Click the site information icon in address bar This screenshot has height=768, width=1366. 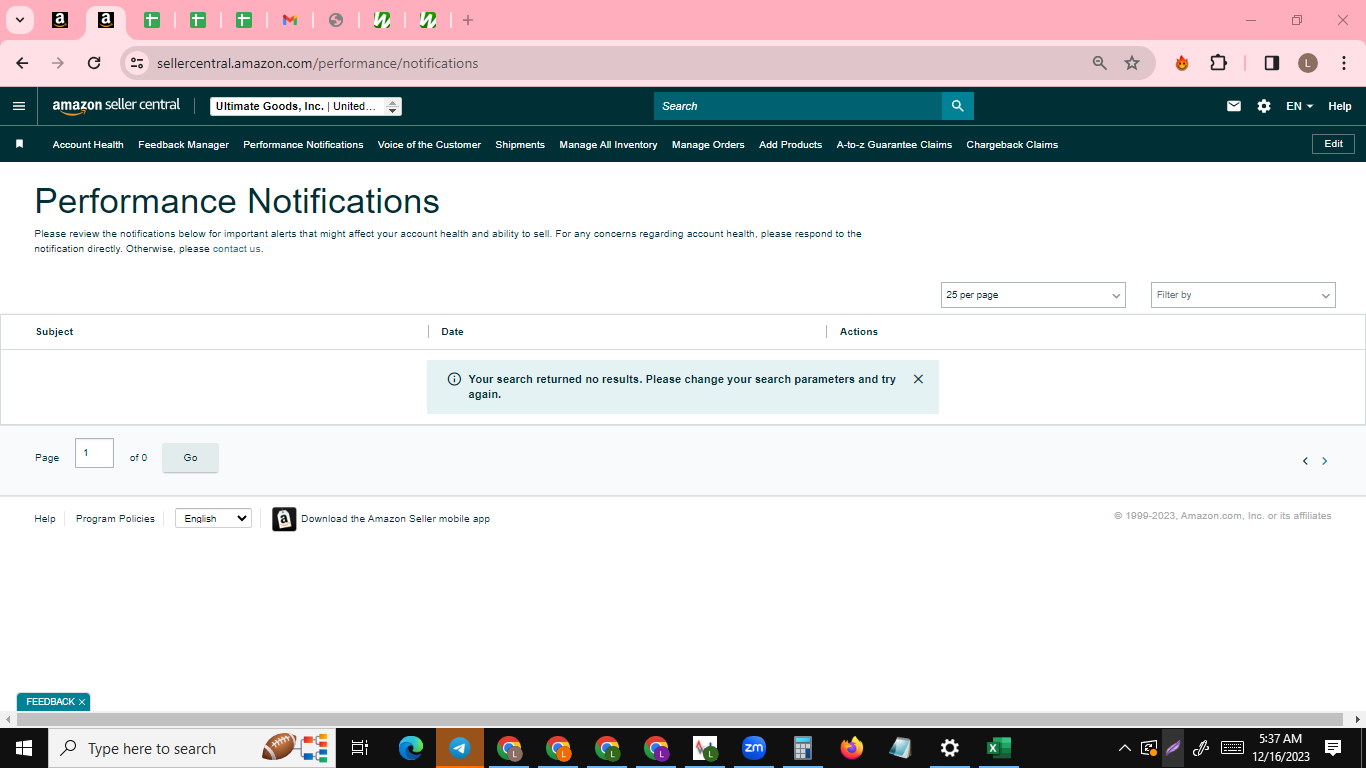pyautogui.click(x=137, y=63)
